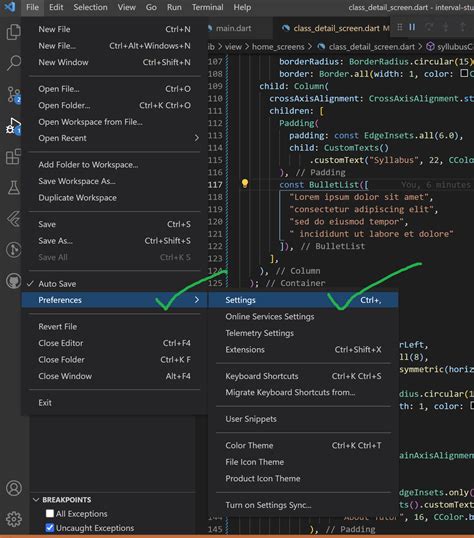
Task: Open the Run and Debug view icon
Action: [14, 126]
